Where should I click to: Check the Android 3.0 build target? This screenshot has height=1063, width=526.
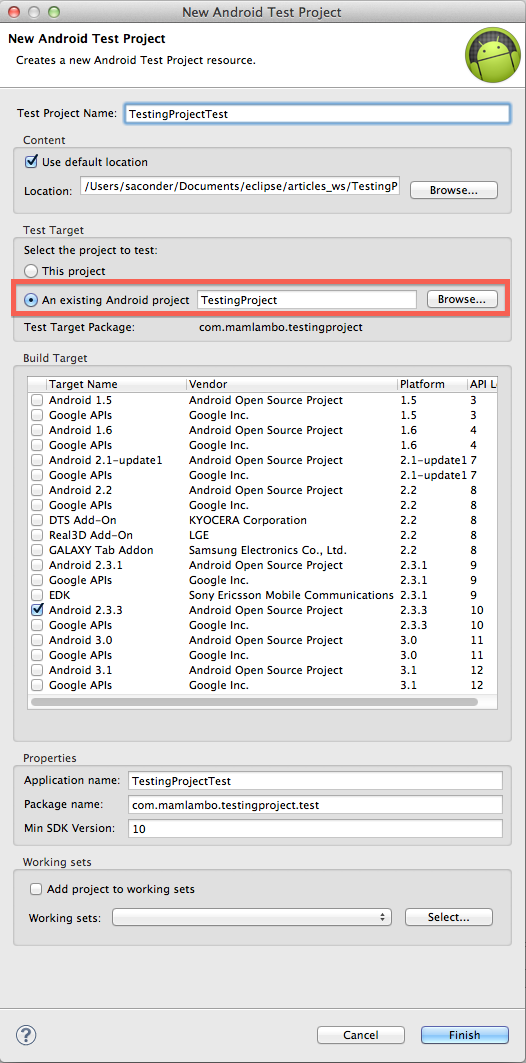pyautogui.click(x=37, y=640)
